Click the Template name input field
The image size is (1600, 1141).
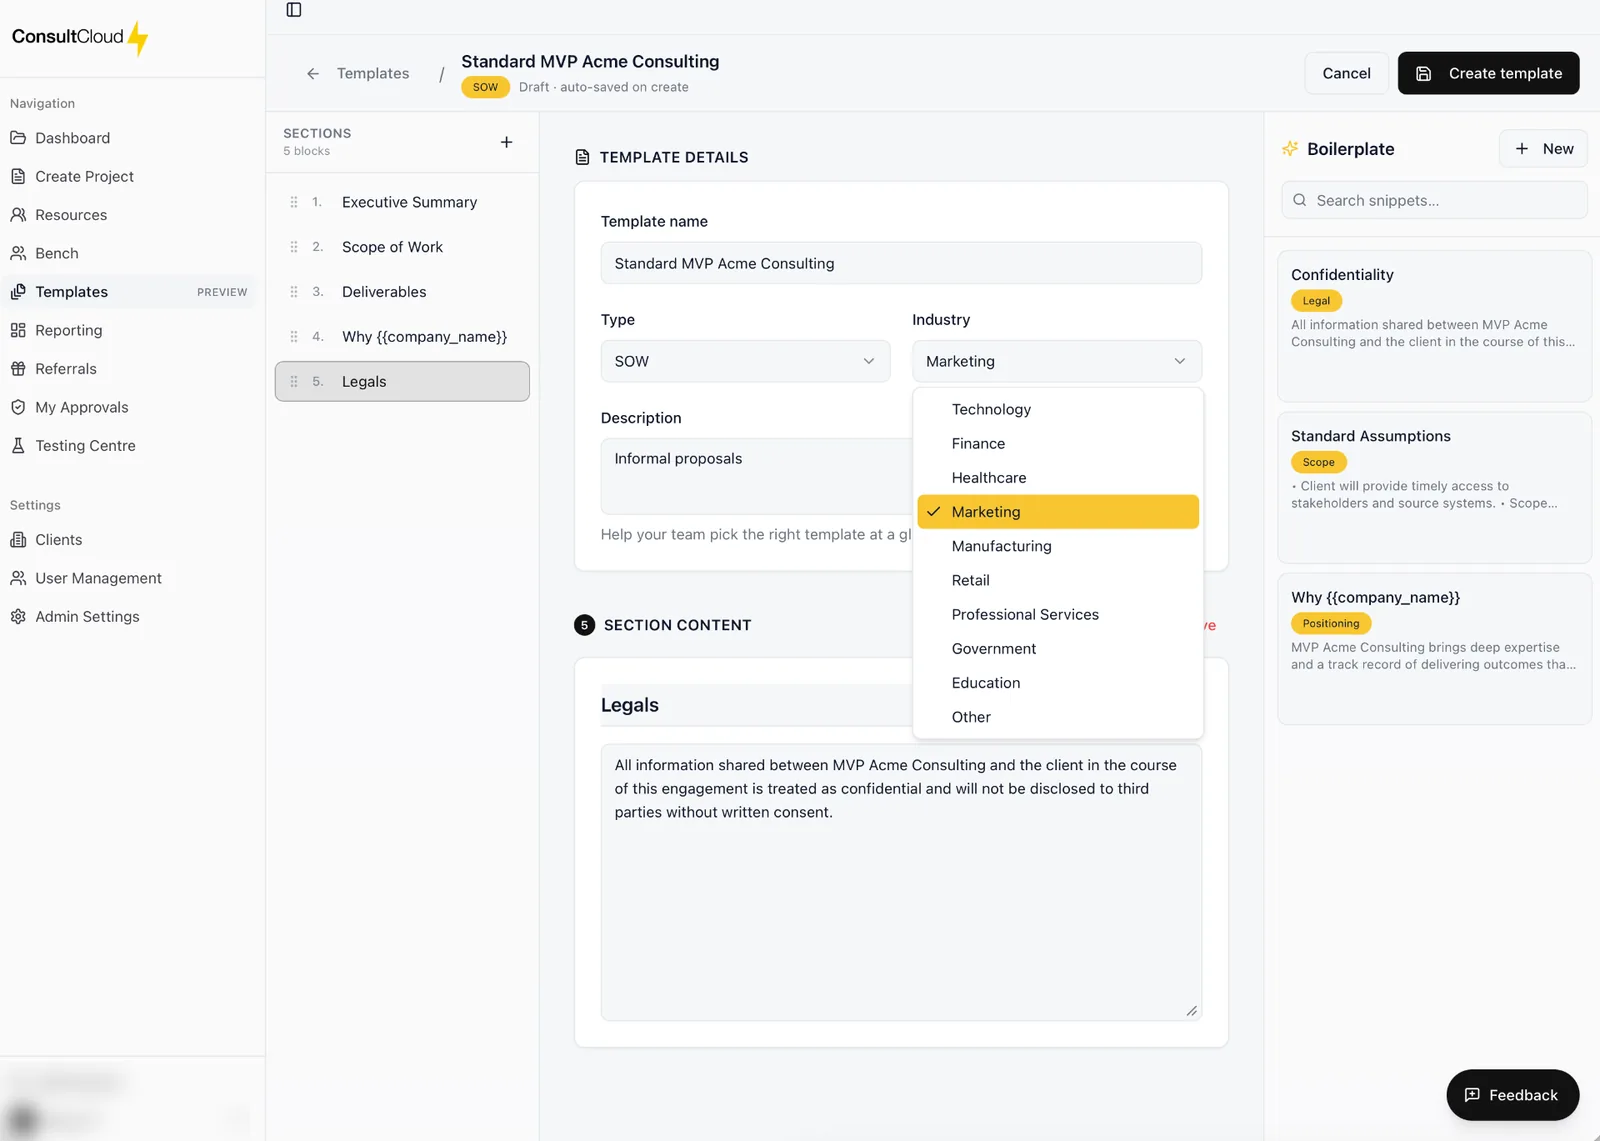901,263
